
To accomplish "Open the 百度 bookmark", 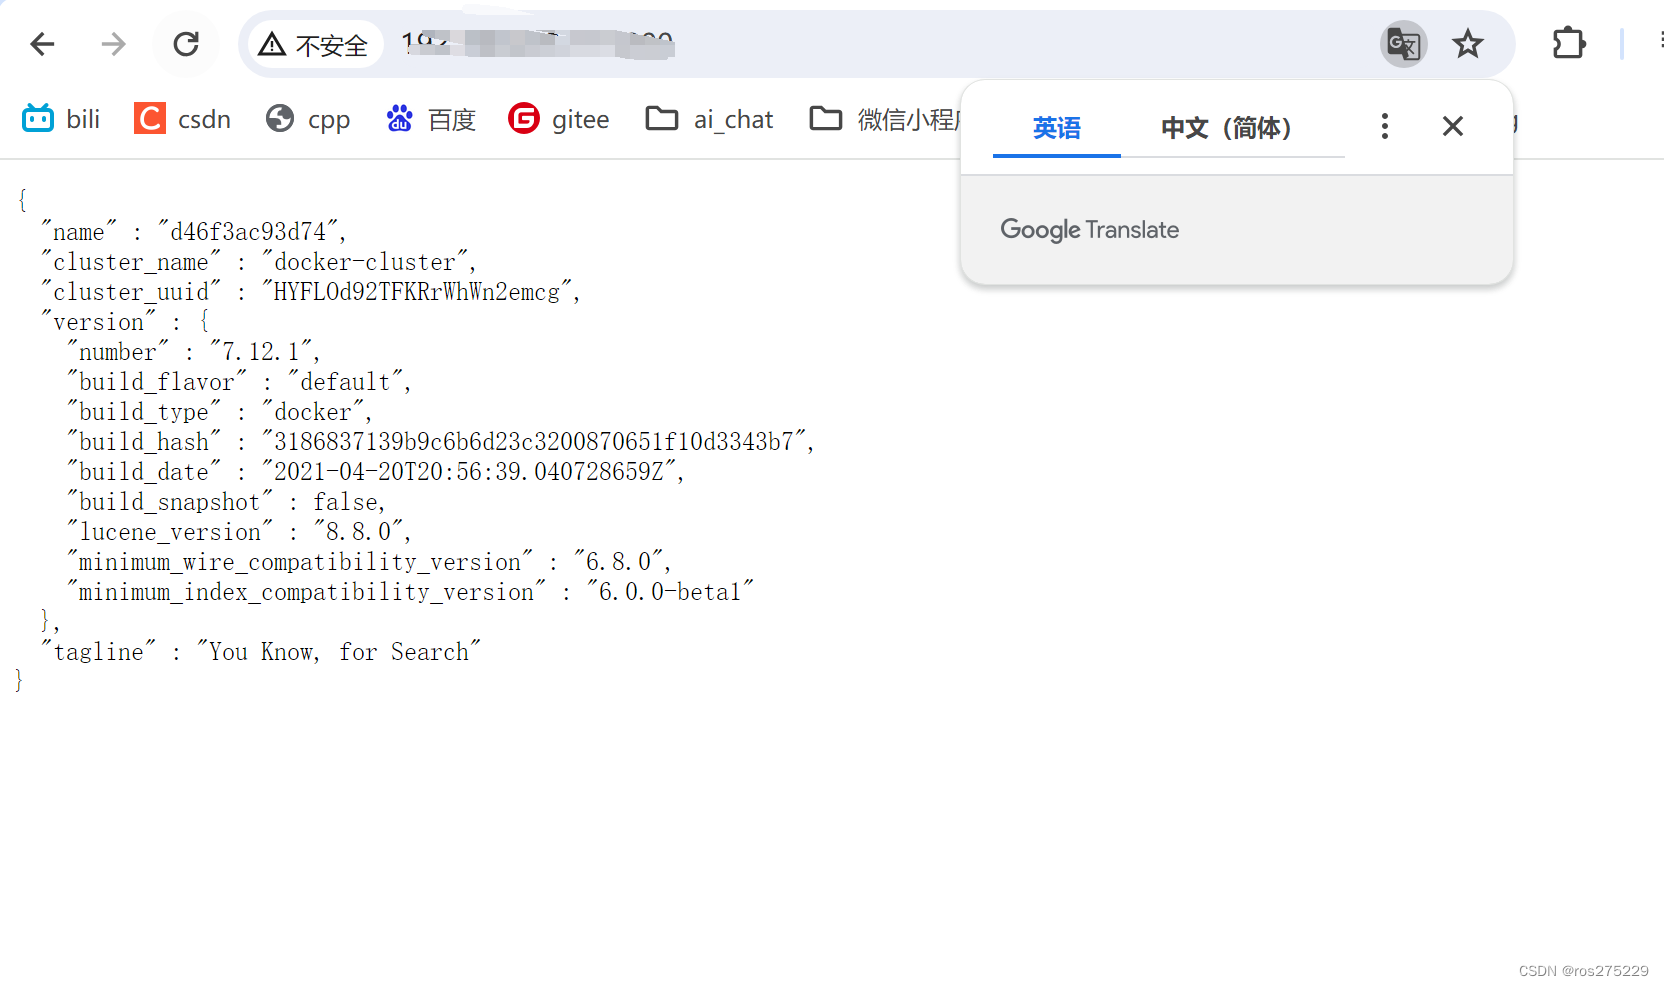I will click(430, 119).
